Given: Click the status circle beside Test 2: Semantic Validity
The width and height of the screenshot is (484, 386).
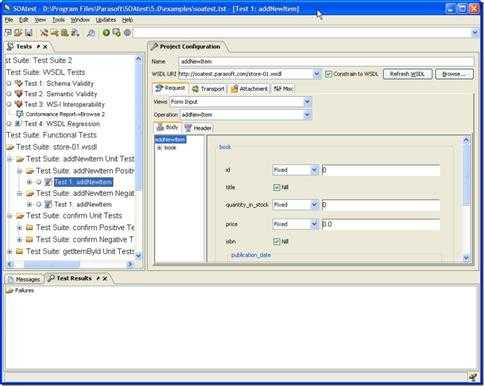Looking at the screenshot, I should 9,94.
